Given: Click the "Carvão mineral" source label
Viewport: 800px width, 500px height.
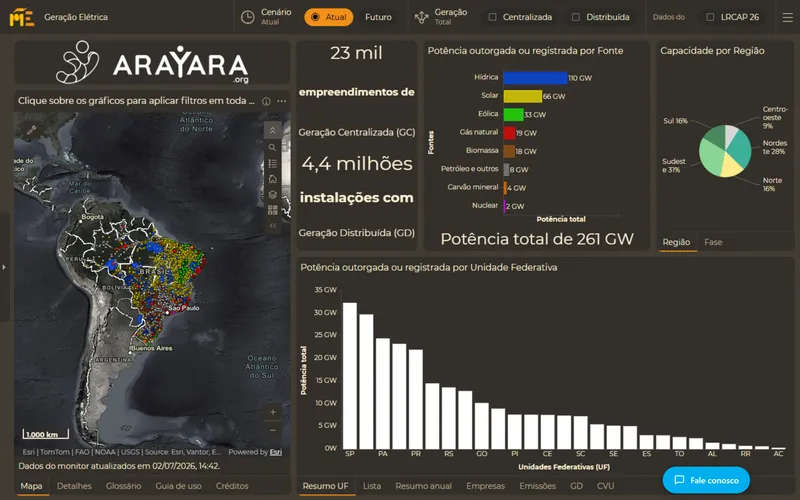Looking at the screenshot, I should coord(472,187).
